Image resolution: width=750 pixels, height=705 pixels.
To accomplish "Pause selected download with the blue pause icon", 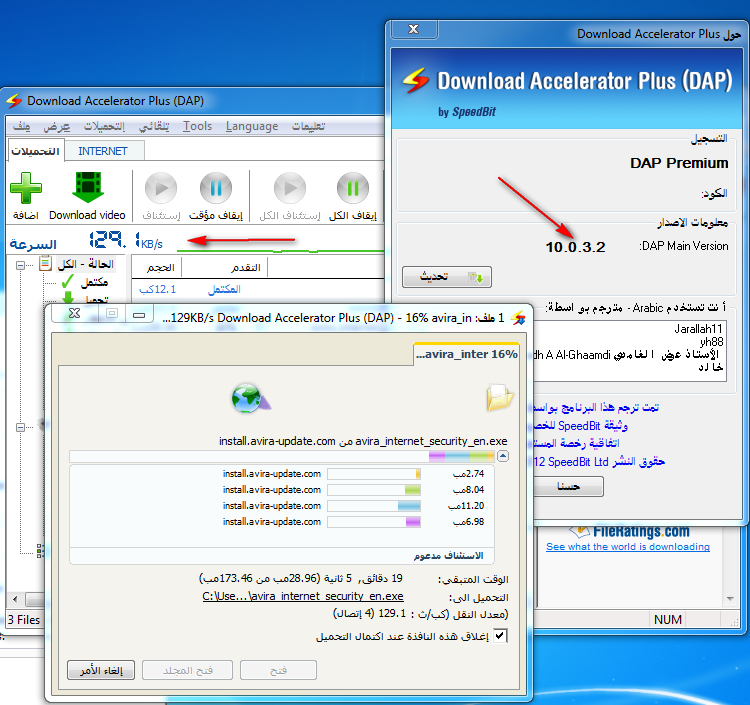I will click(216, 188).
